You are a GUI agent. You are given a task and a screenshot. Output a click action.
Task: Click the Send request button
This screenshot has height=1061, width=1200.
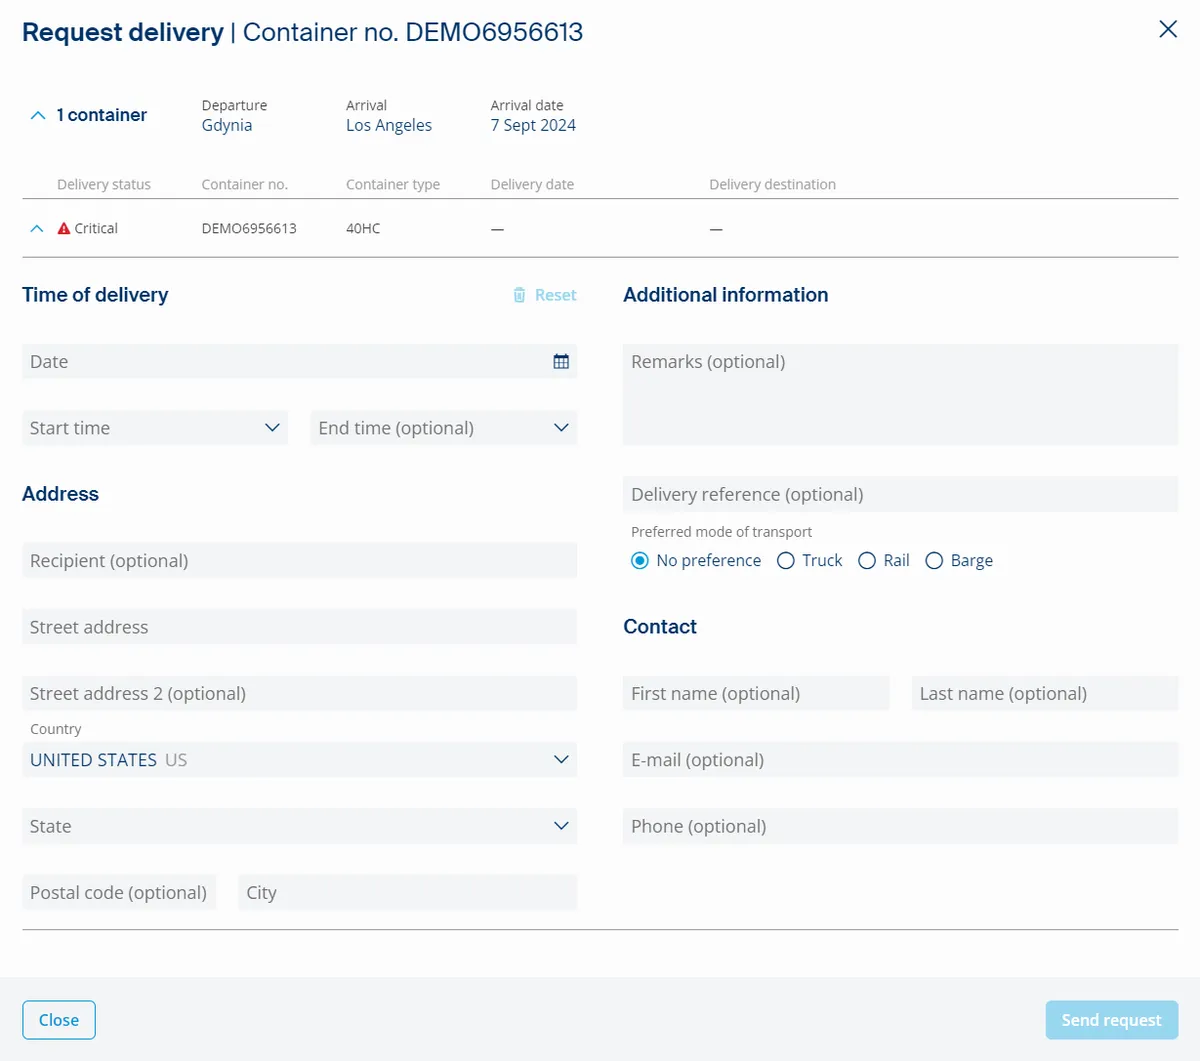tap(1111, 1019)
